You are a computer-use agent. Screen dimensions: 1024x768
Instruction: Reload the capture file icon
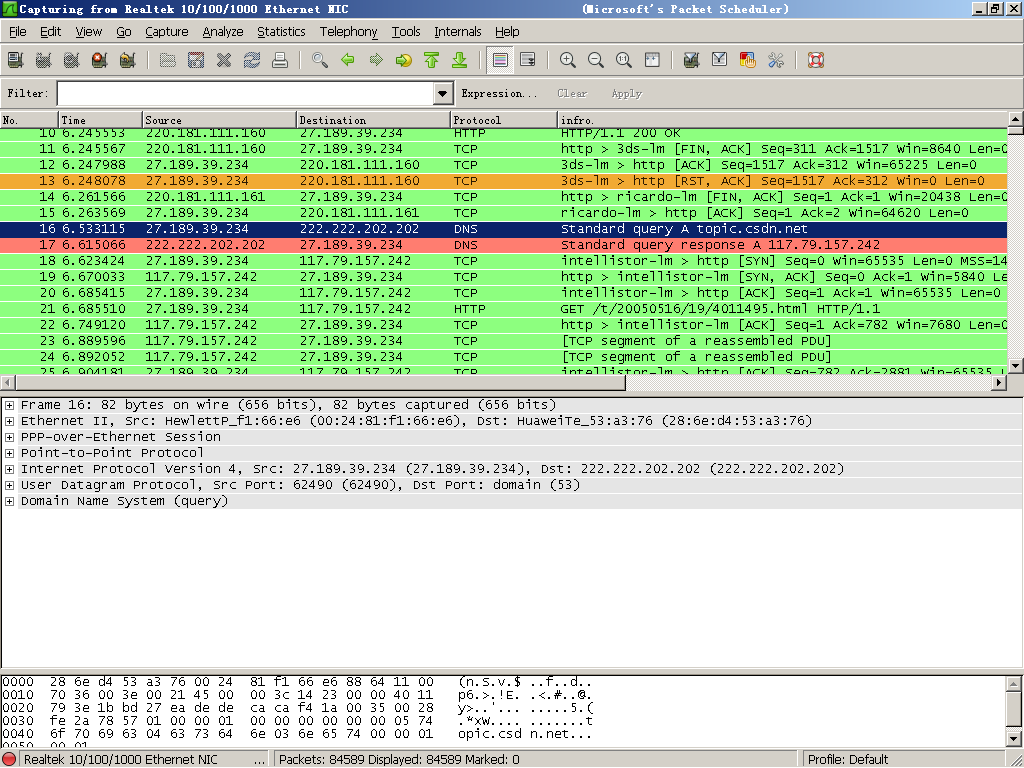[x=252, y=60]
